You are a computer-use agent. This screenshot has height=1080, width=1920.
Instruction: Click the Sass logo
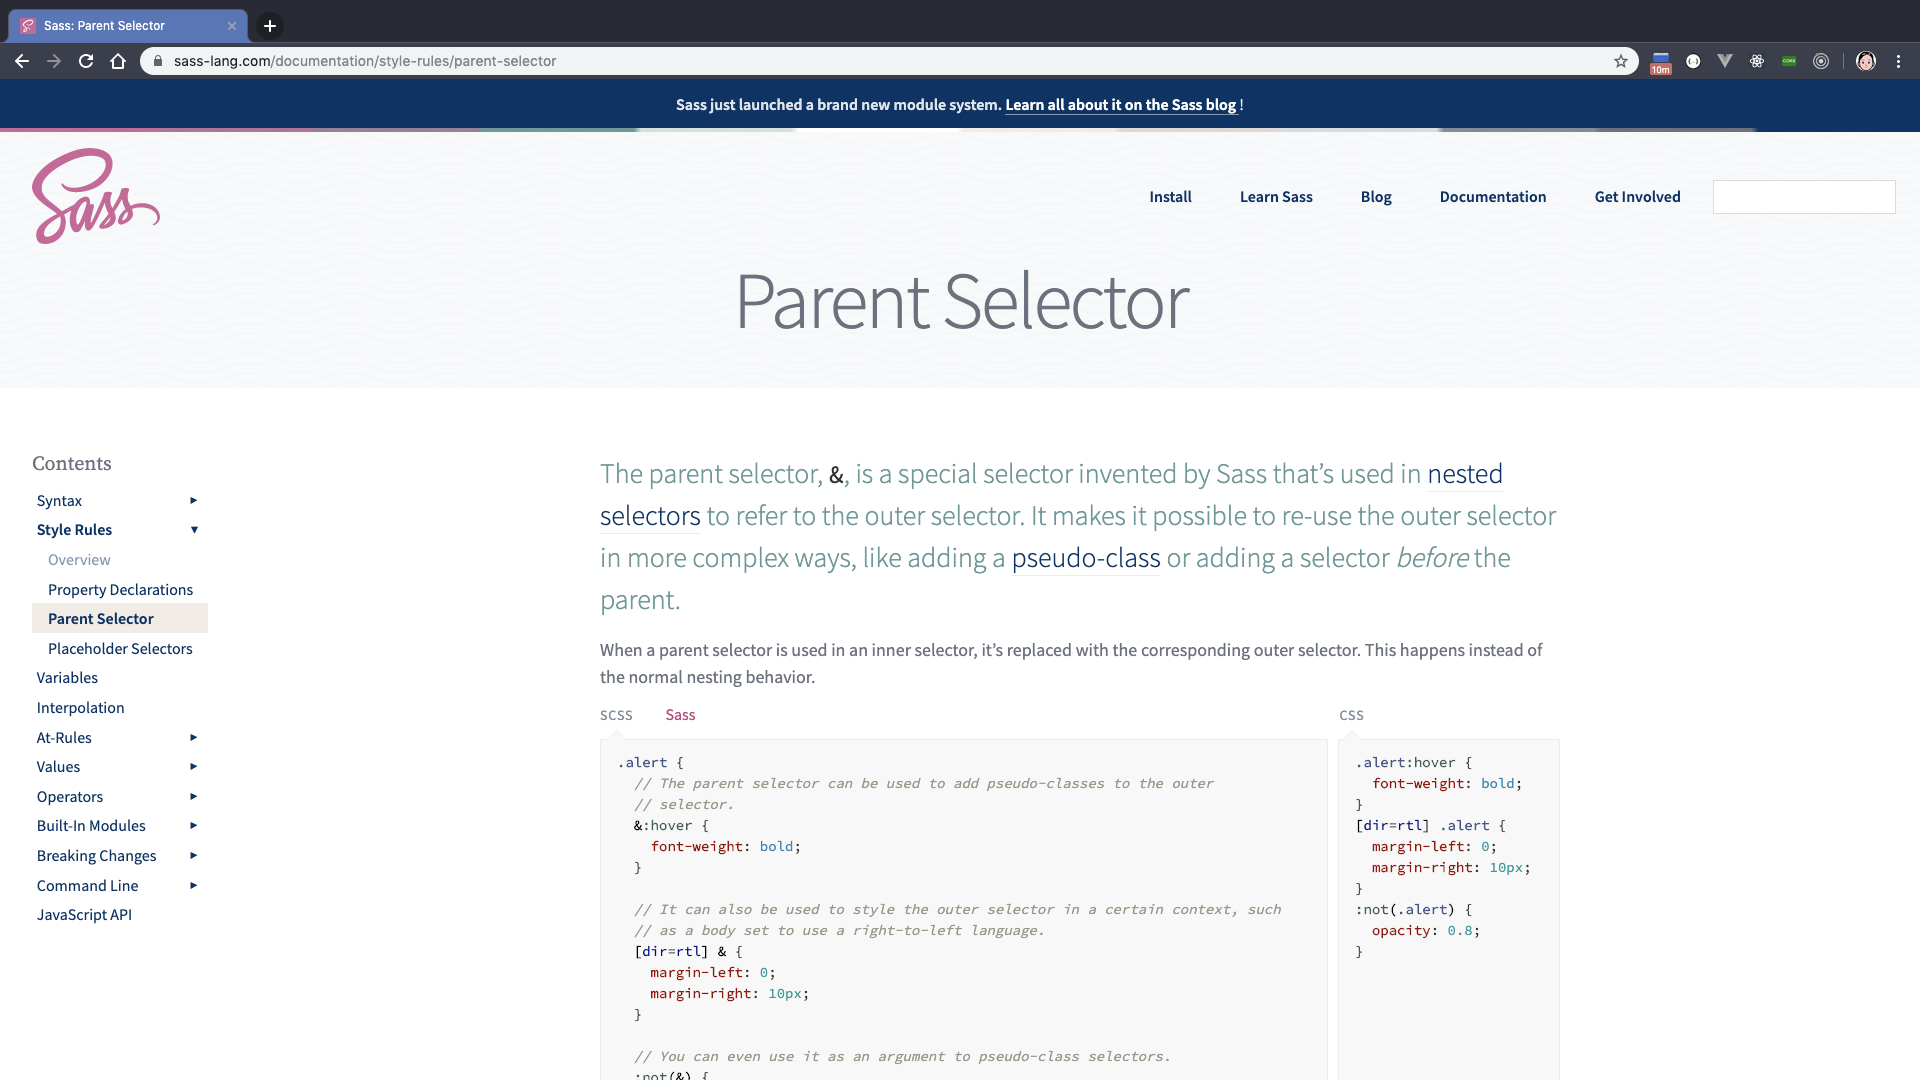[96, 196]
